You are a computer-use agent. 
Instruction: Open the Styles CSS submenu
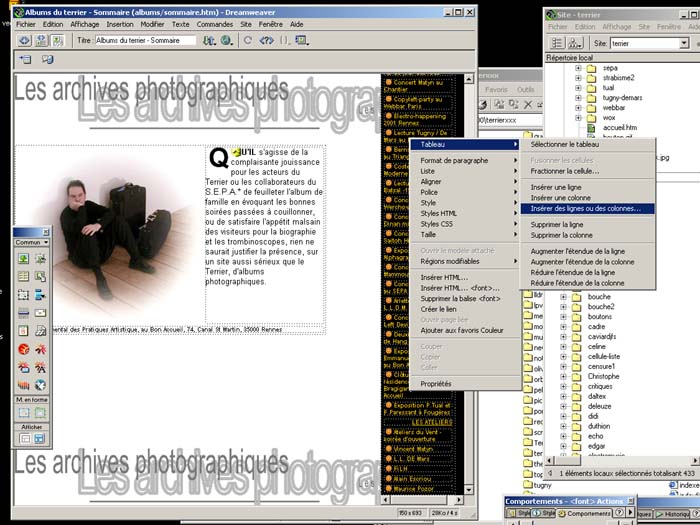click(x=465, y=224)
